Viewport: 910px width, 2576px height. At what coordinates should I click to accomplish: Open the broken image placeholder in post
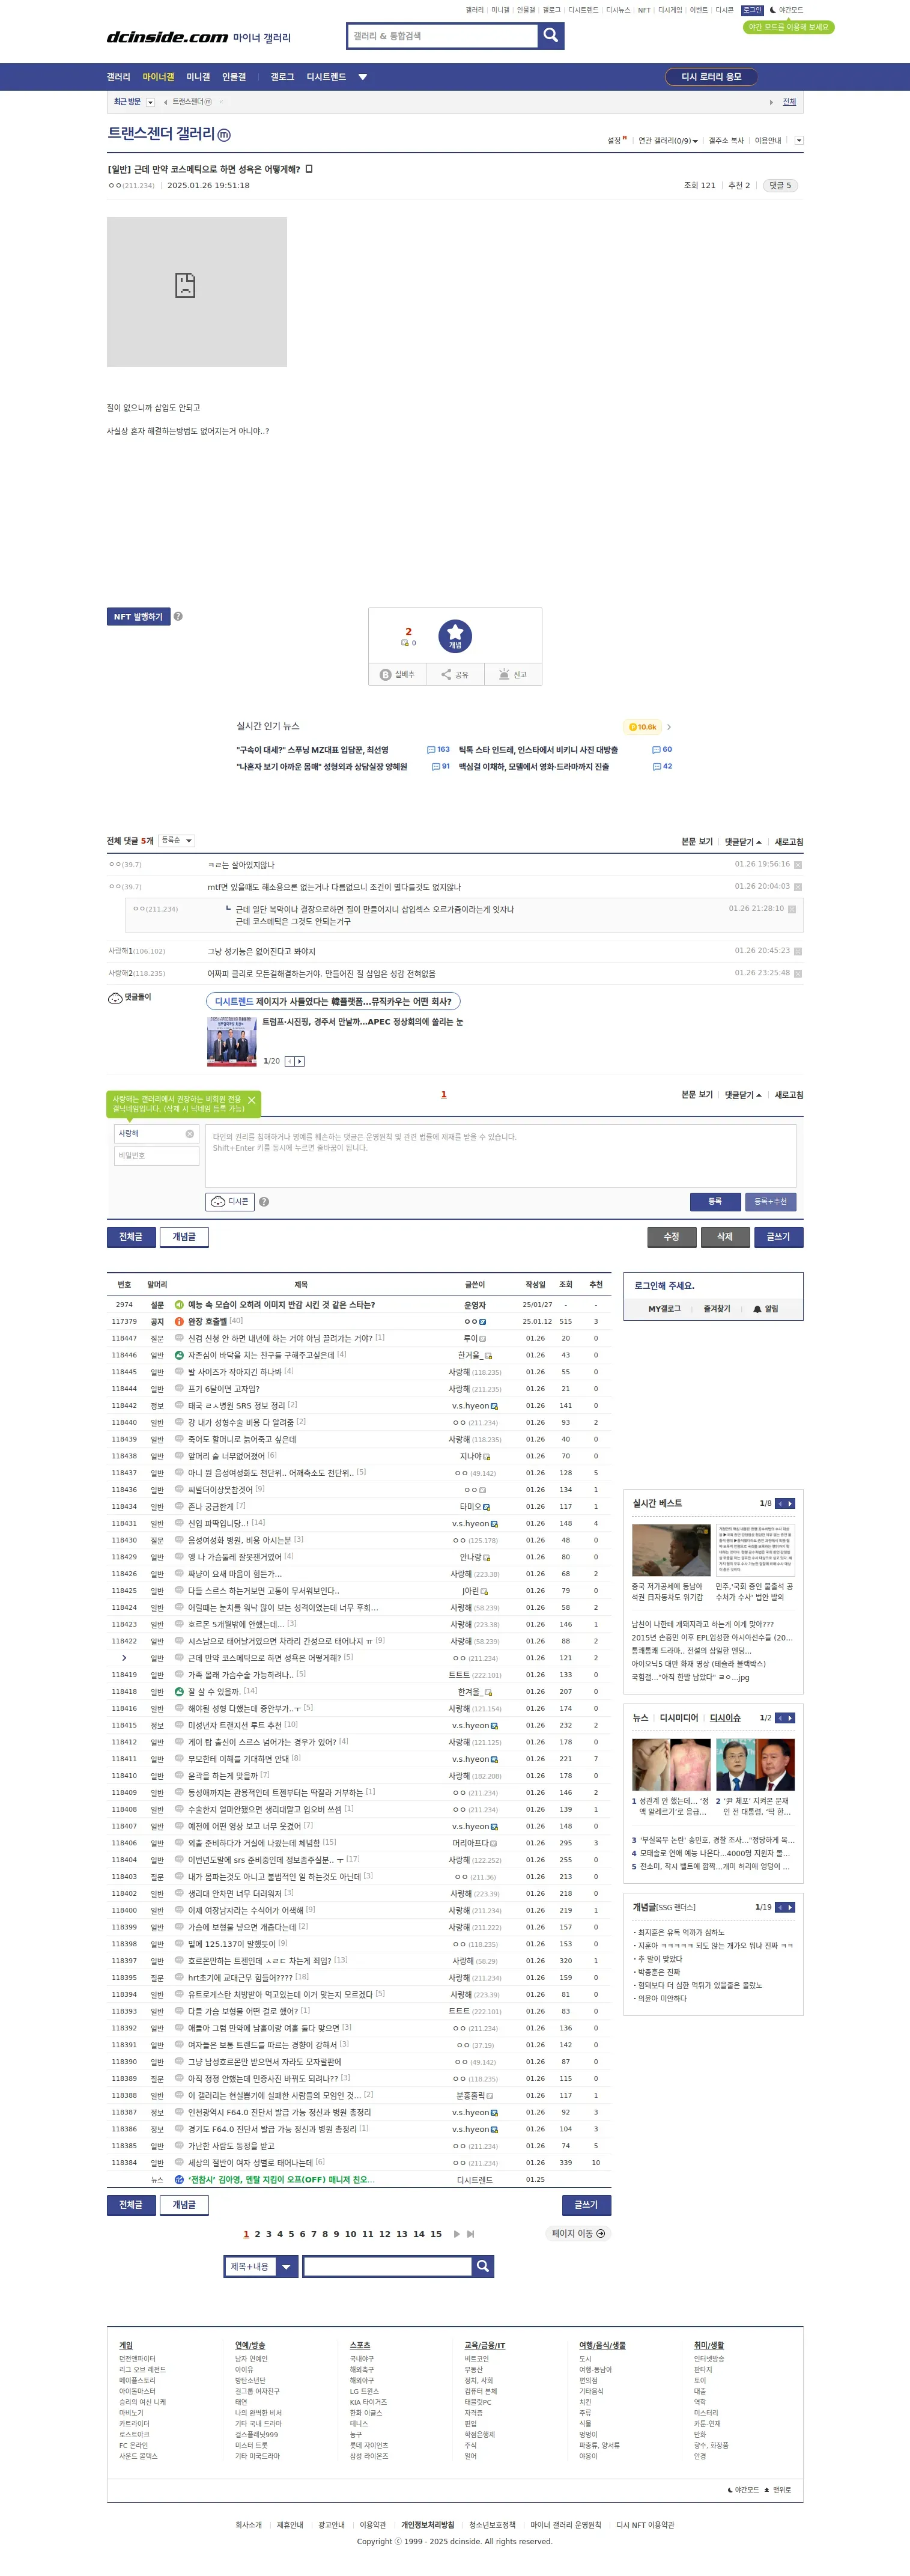click(x=196, y=291)
